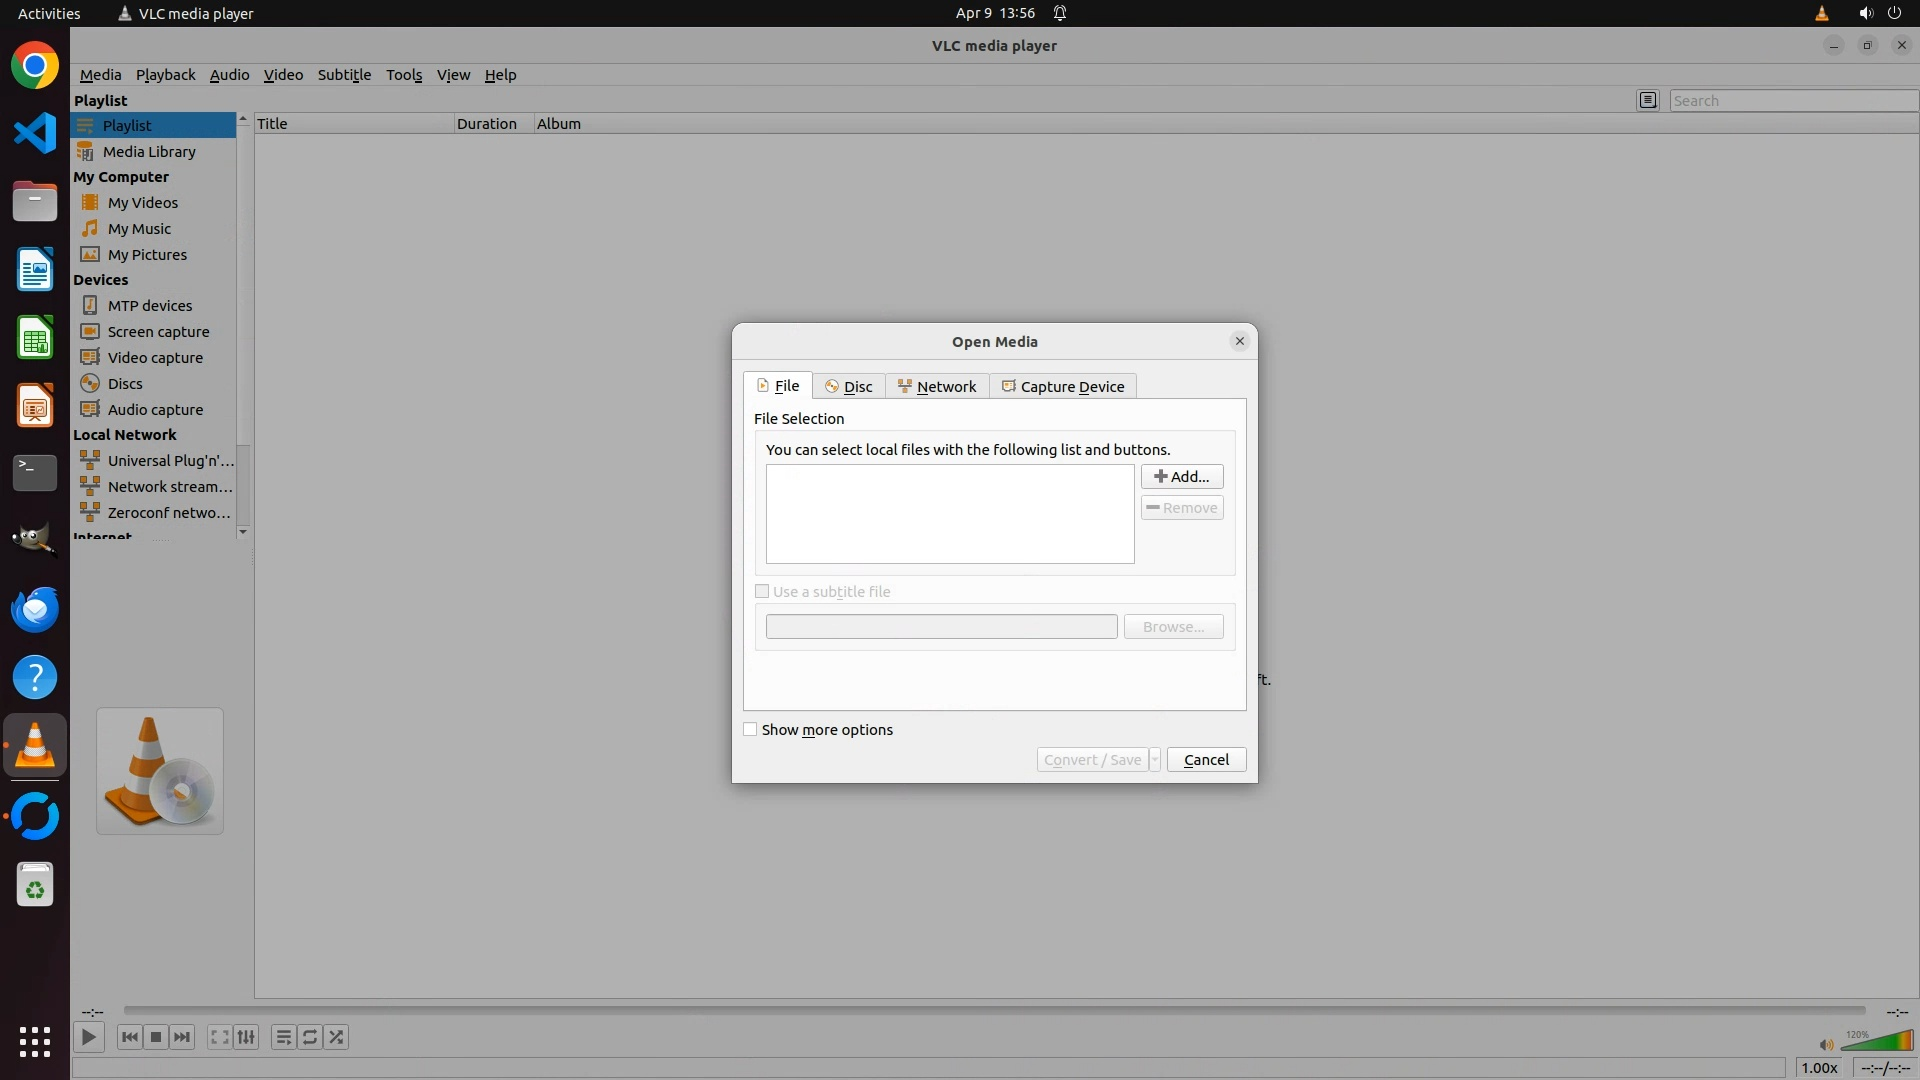Click the next media track icon
1920x1080 pixels.
(182, 1037)
